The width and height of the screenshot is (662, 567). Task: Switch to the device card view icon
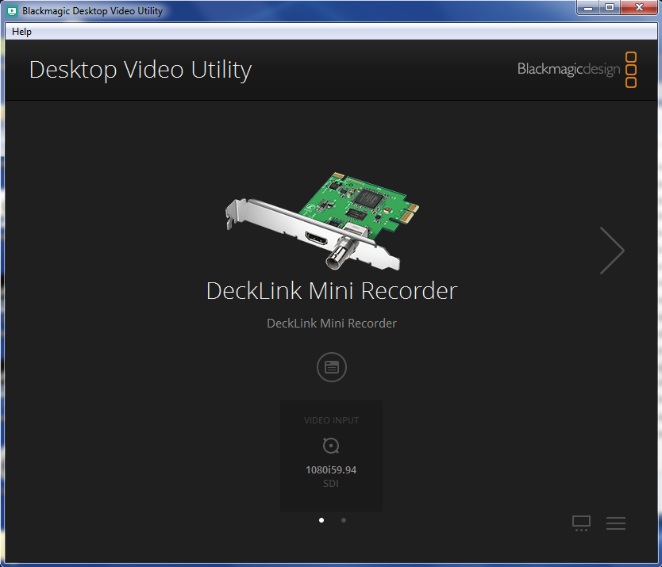[x=582, y=523]
